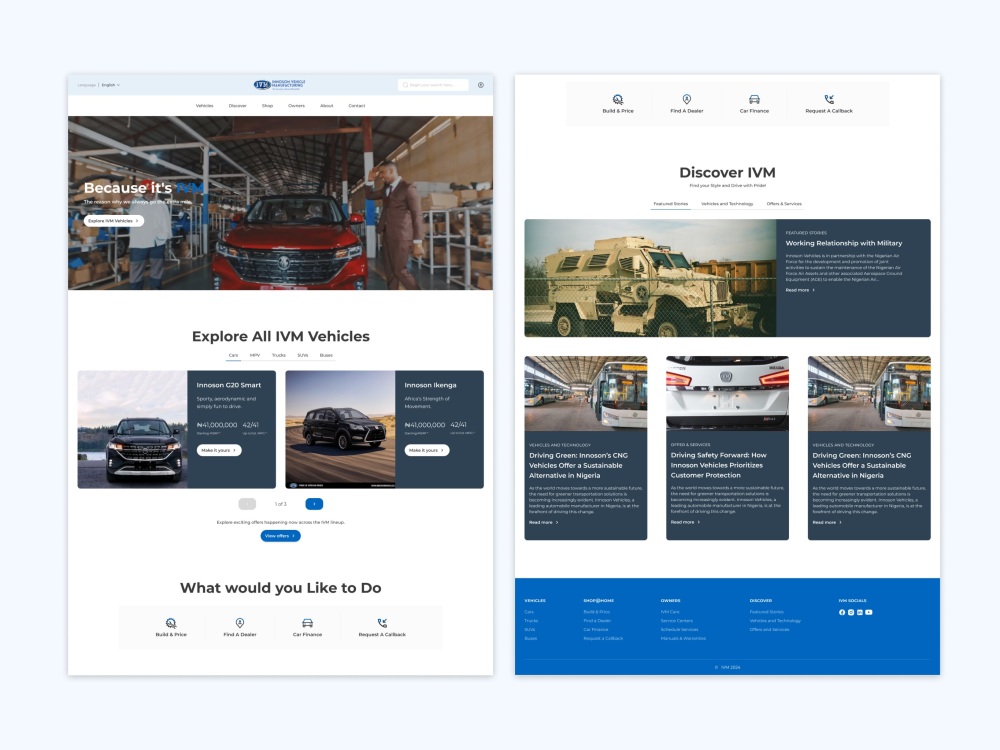The width and height of the screenshot is (1000, 750).
Task: Click the Explore IVM Vehicles hero button
Action: tap(114, 221)
